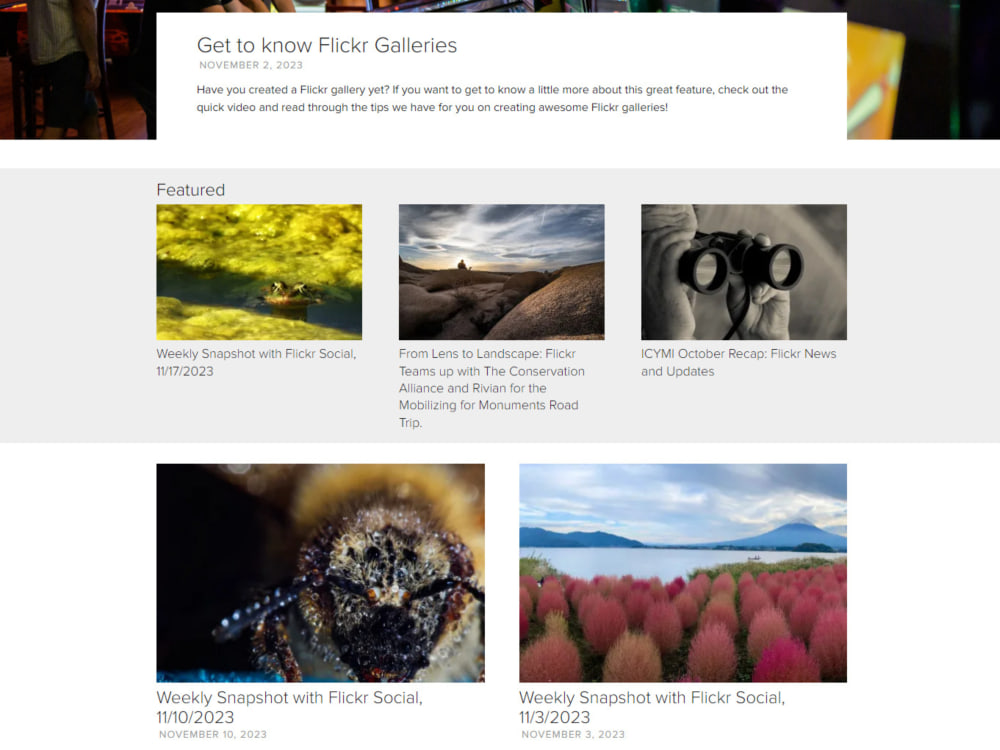This screenshot has height=750, width=1000.
Task: Click the November 2, 2023 date under Galleries title
Action: point(251,65)
